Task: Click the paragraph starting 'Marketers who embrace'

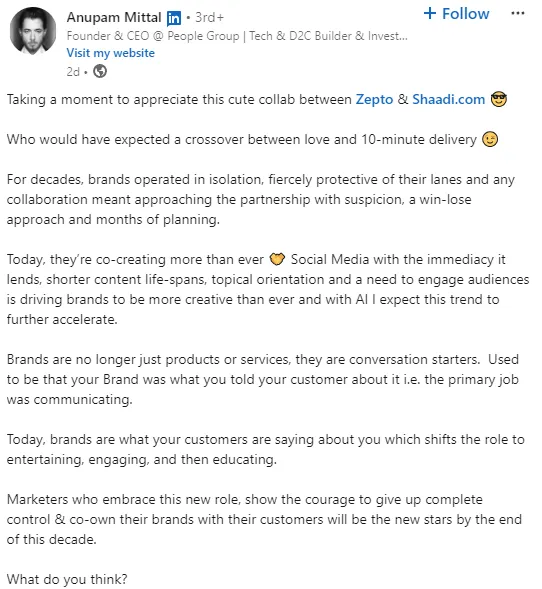Action: (264, 520)
